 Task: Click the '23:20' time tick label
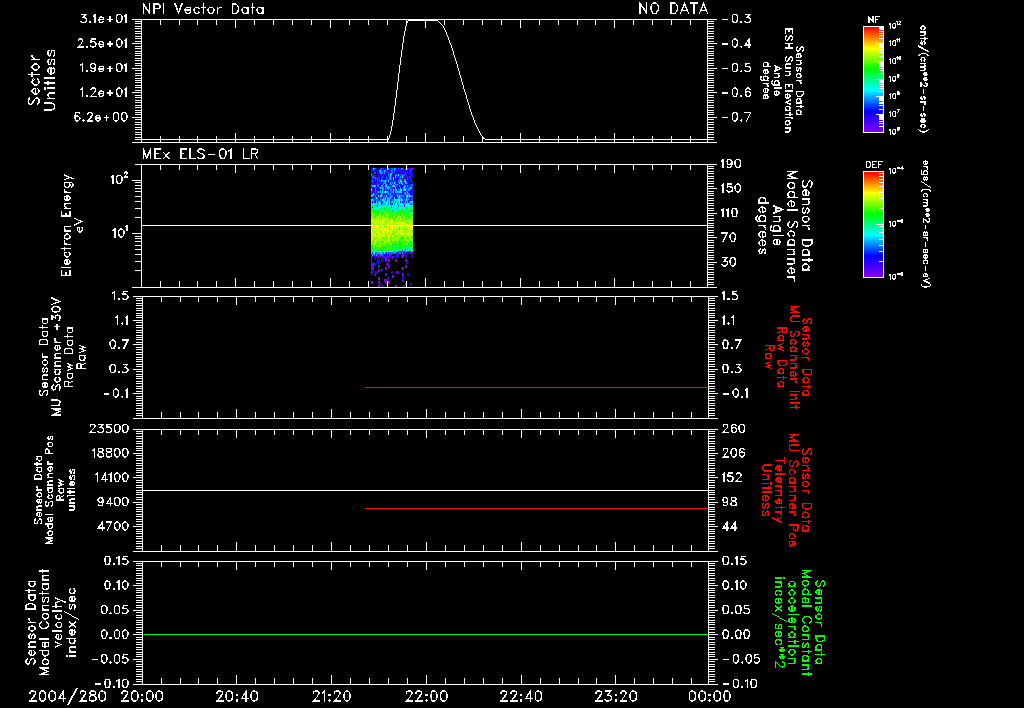click(x=615, y=696)
